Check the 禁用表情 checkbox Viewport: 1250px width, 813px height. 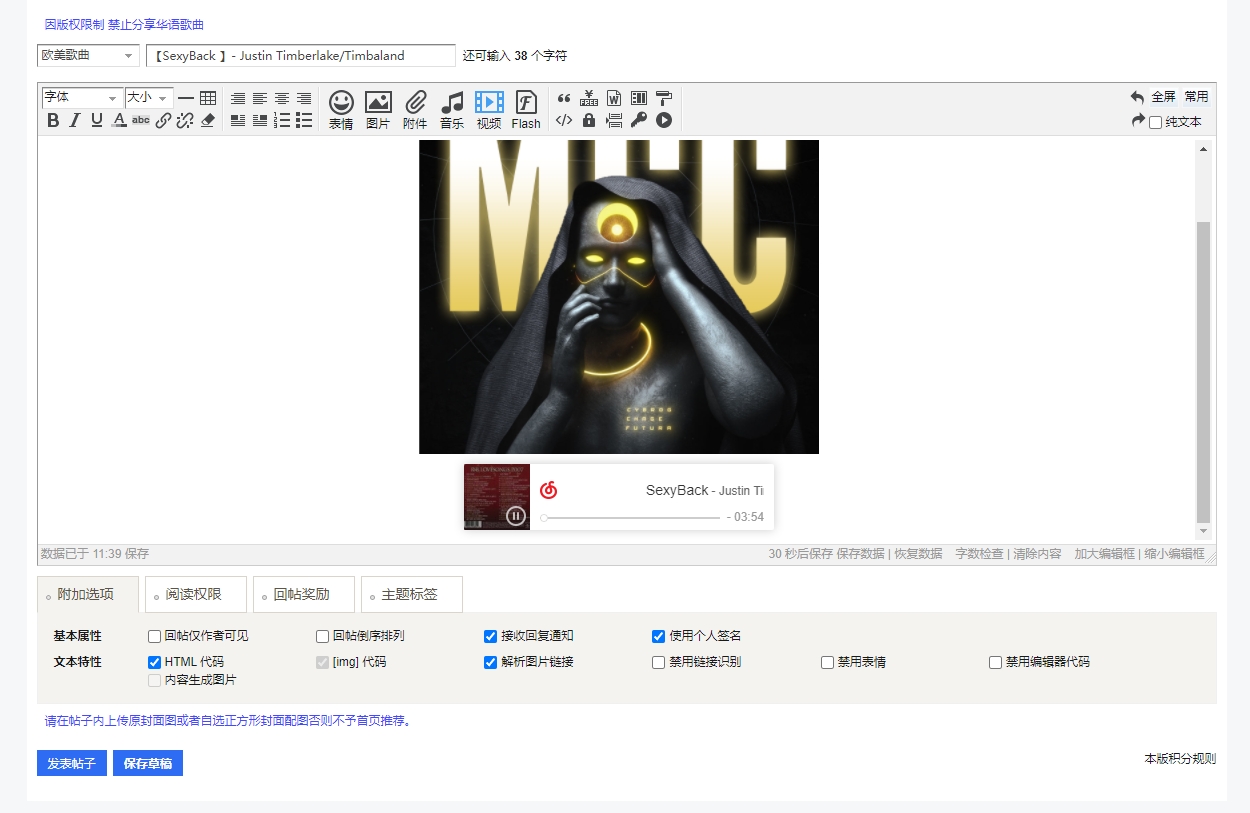coord(827,662)
